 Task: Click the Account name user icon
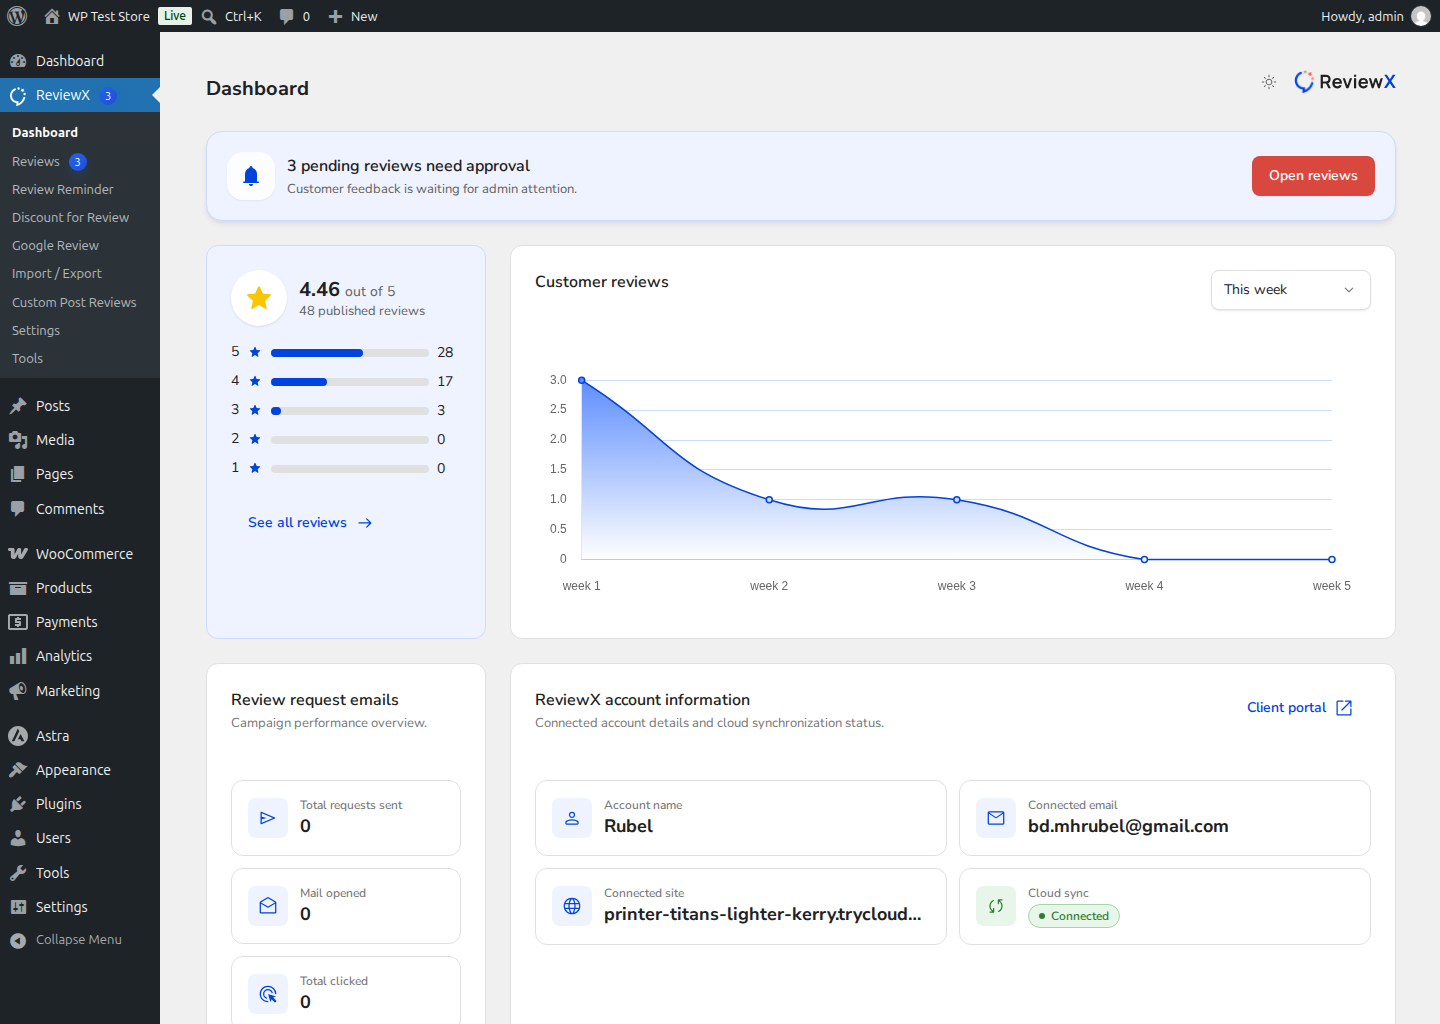click(x=572, y=818)
